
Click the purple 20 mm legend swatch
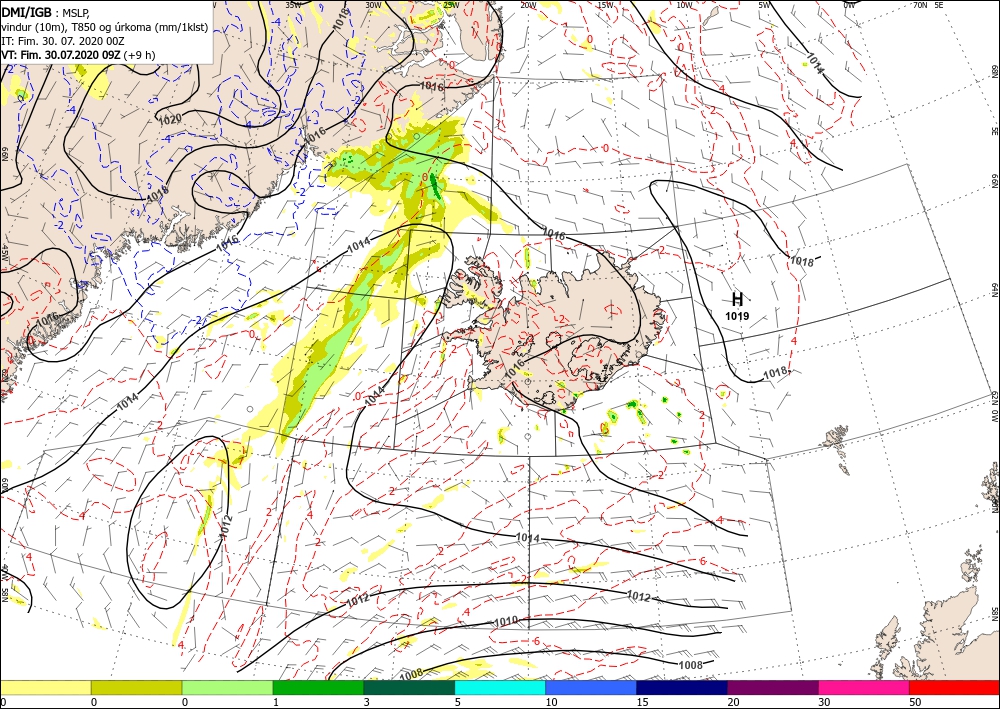point(772,687)
